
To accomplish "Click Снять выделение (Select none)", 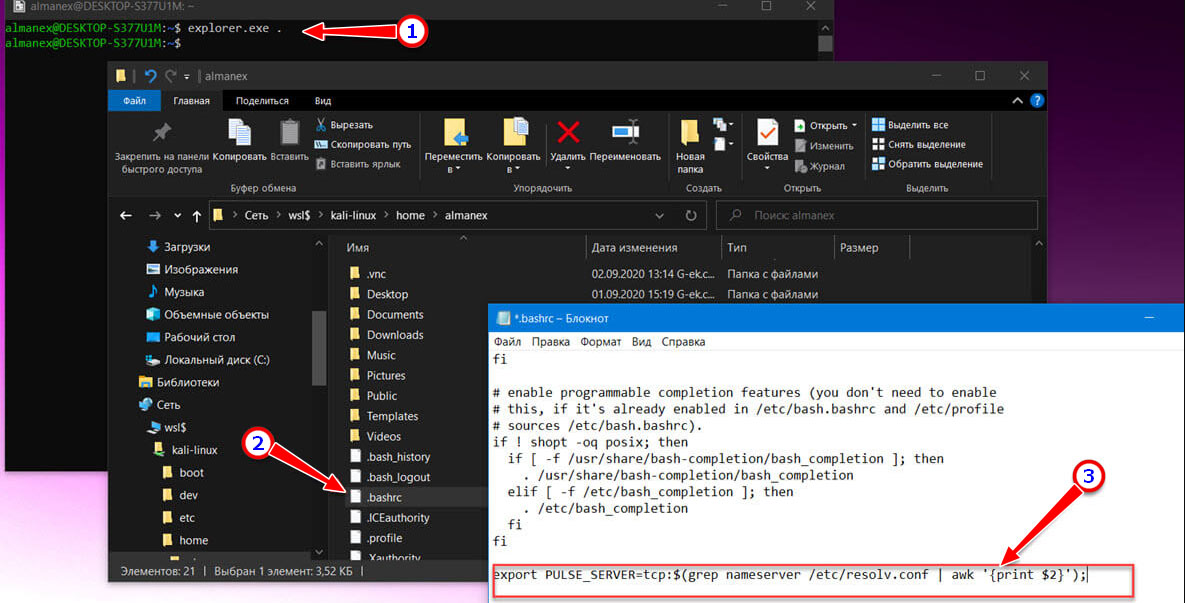I will pos(918,144).
